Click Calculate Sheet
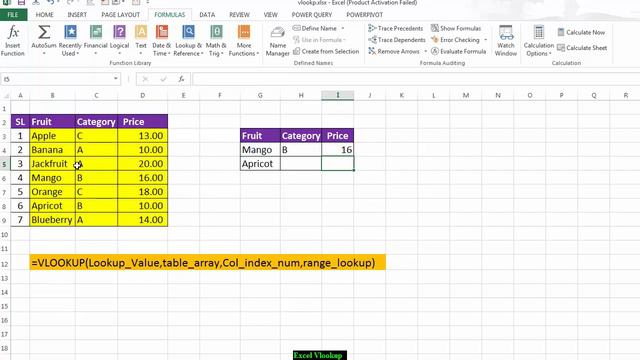The height and width of the screenshot is (360, 640). 582,48
